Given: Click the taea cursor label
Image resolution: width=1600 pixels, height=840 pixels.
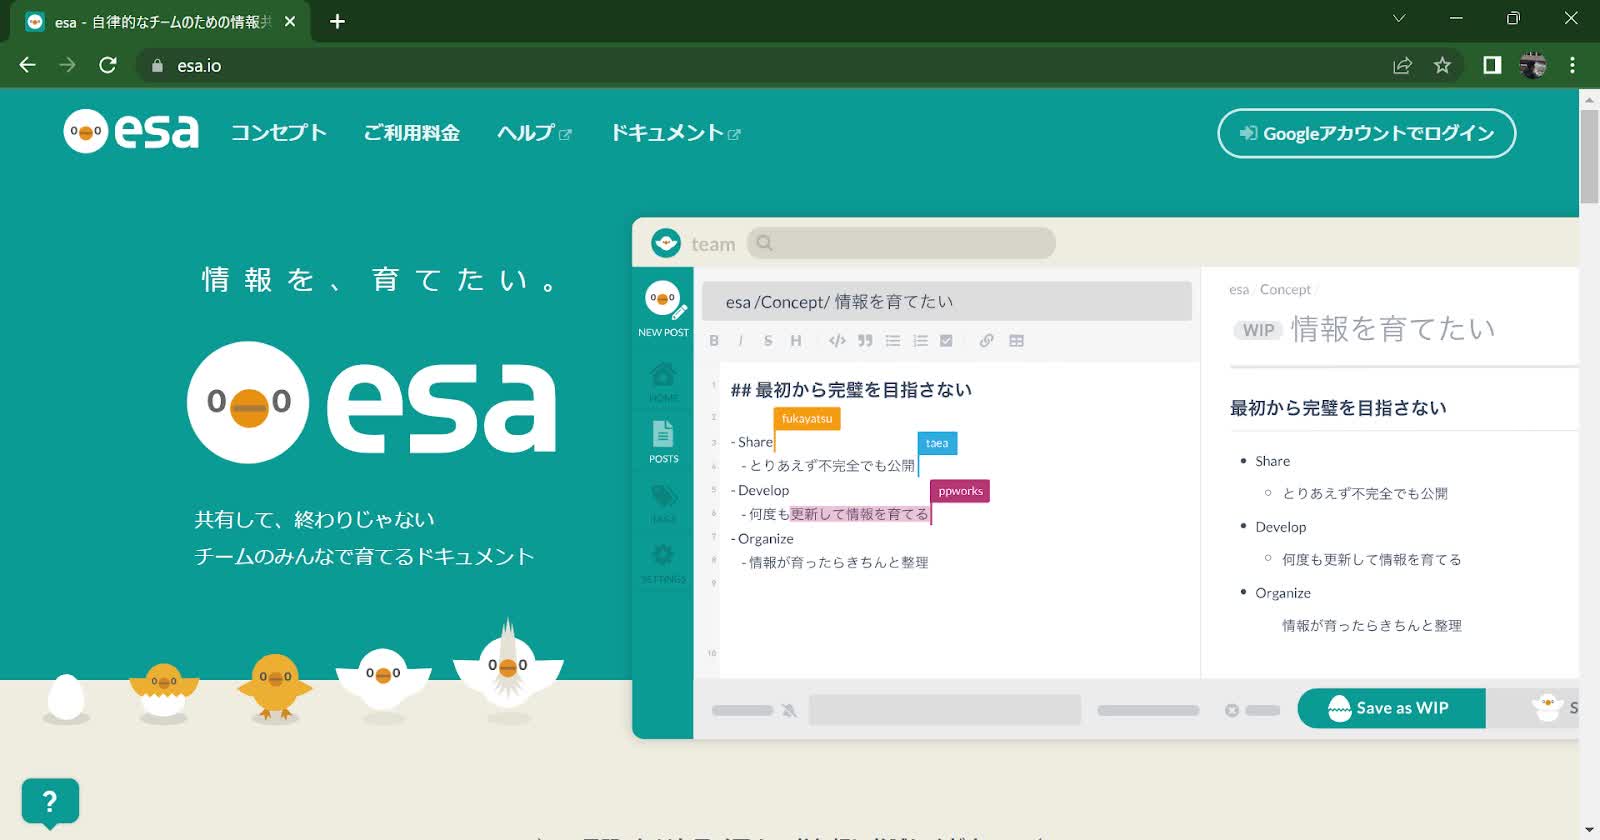Looking at the screenshot, I should [x=937, y=443].
